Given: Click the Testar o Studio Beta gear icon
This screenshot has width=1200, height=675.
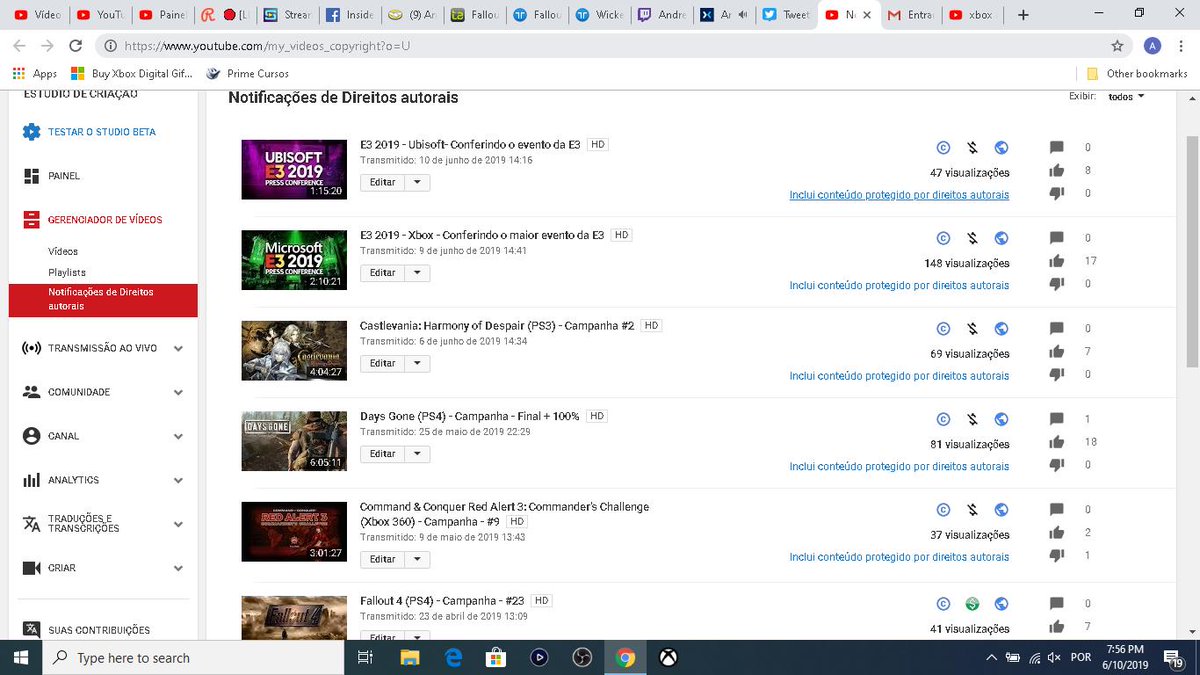Looking at the screenshot, I should (x=31, y=132).
